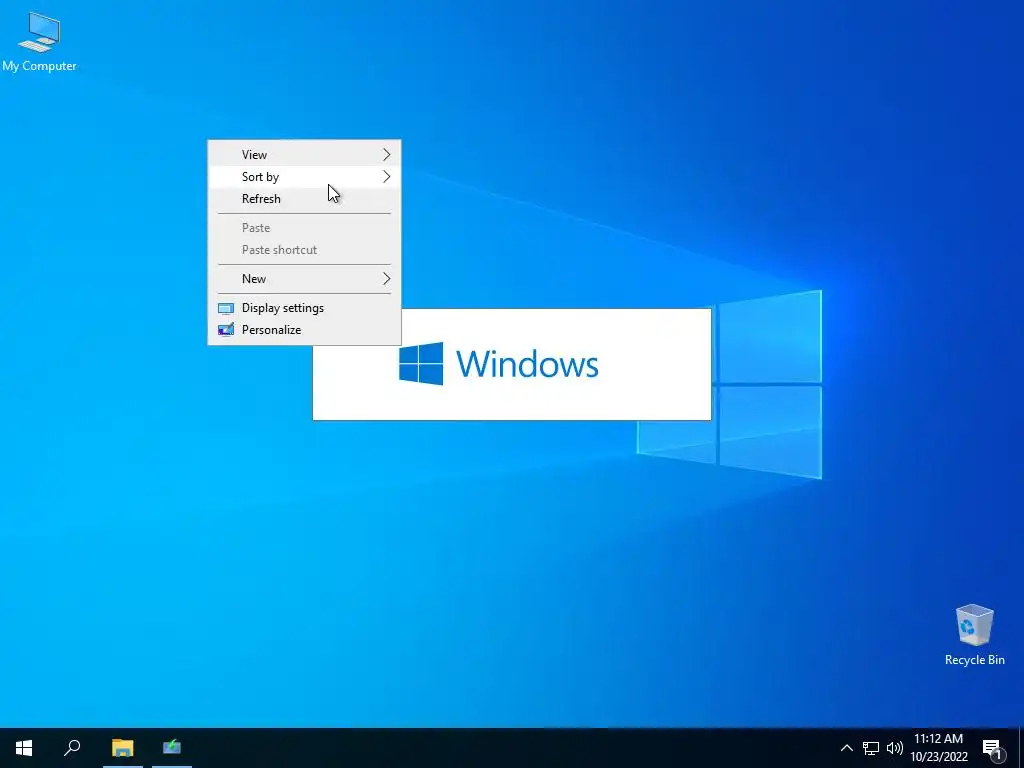The height and width of the screenshot is (768, 1024).
Task: Show hidden system tray icons
Action: pyautogui.click(x=846, y=748)
